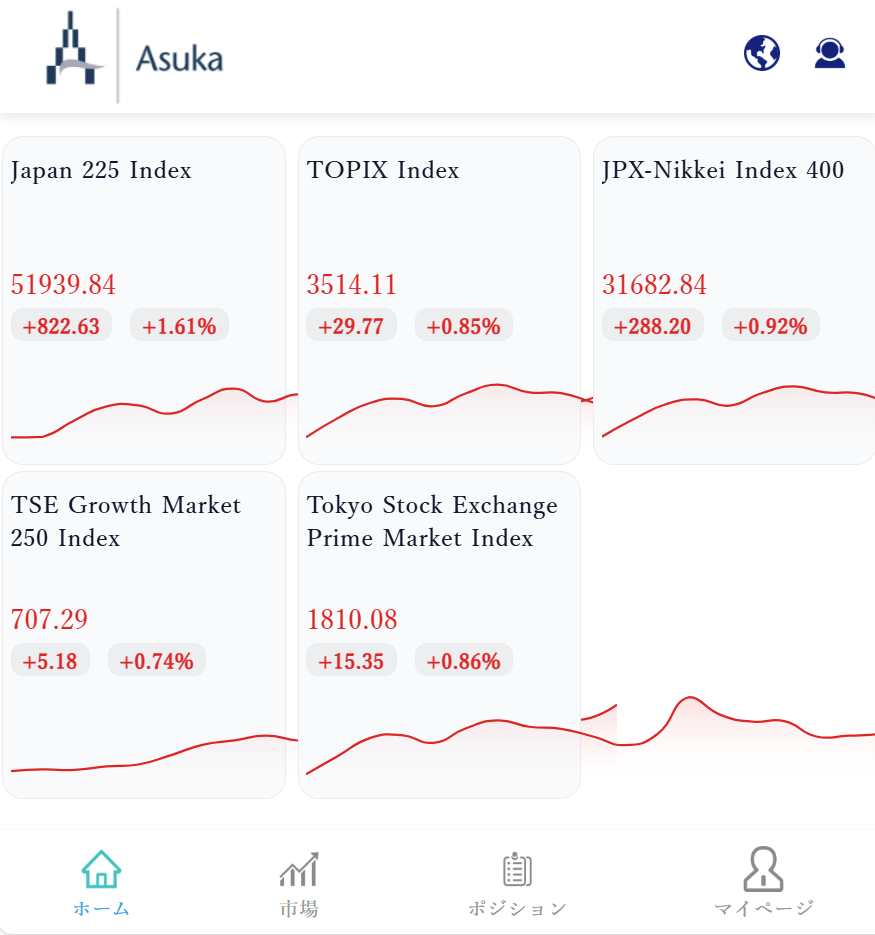Select TSE Growth Market 250 Index title
The image size is (875, 935).
[126, 521]
